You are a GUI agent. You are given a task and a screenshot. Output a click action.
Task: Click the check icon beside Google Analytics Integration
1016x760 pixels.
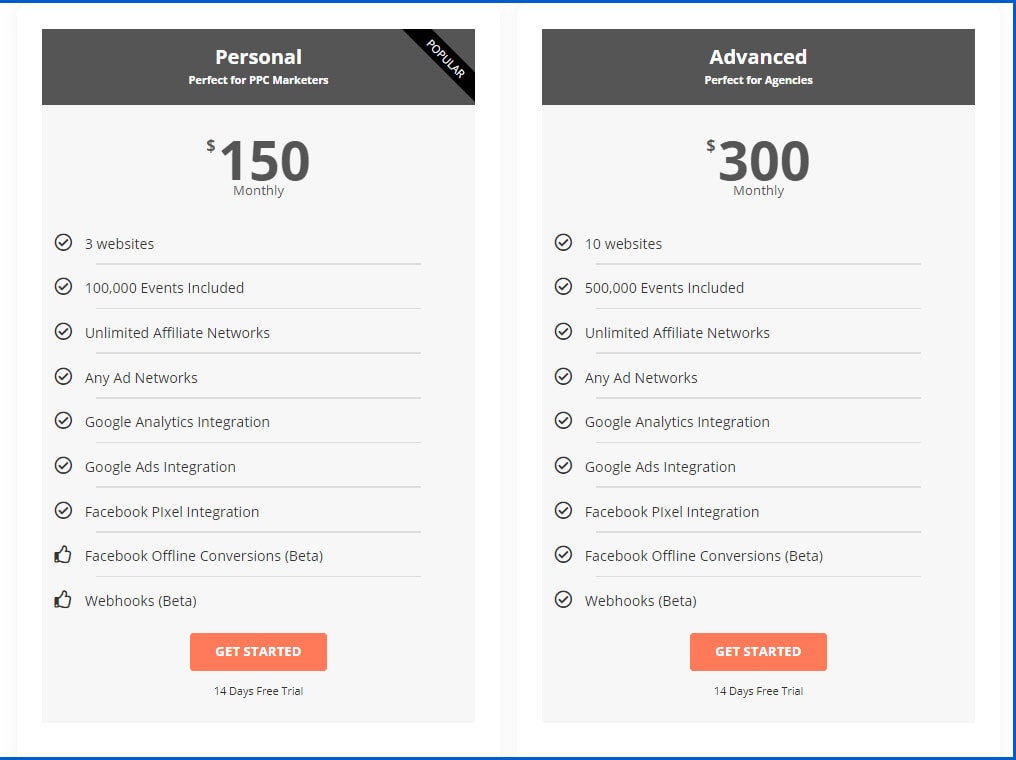64,421
